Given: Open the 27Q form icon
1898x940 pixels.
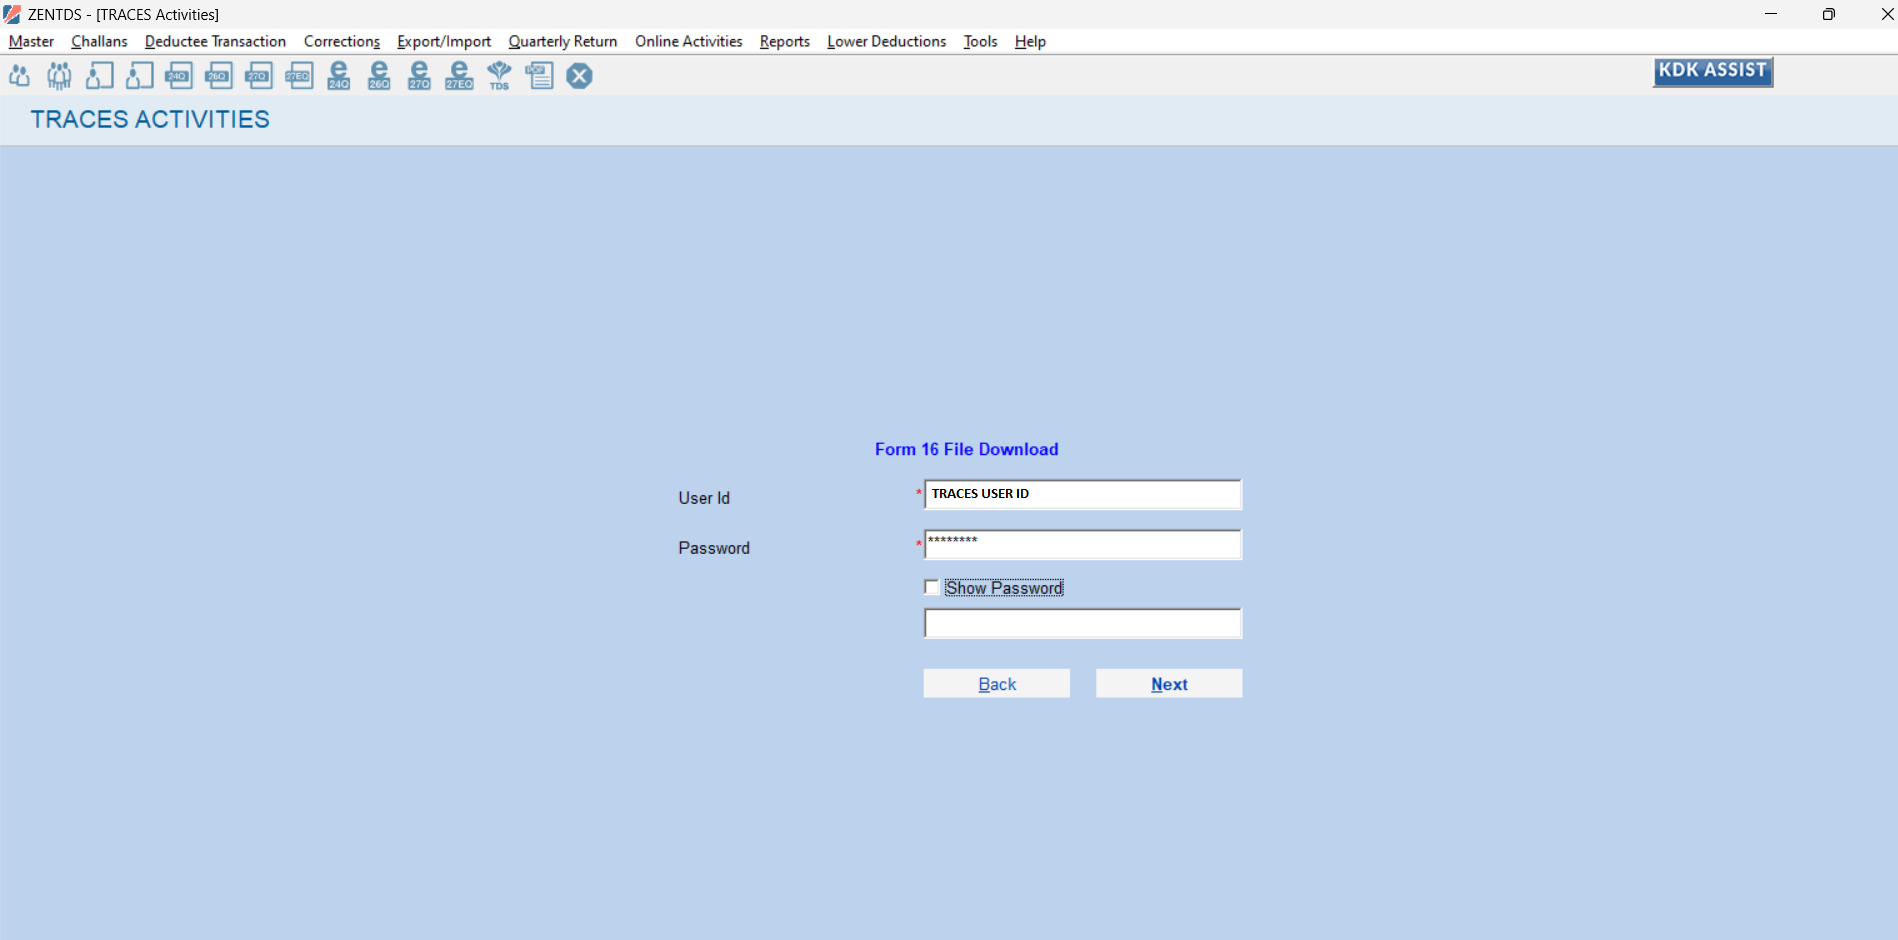Looking at the screenshot, I should pos(259,76).
